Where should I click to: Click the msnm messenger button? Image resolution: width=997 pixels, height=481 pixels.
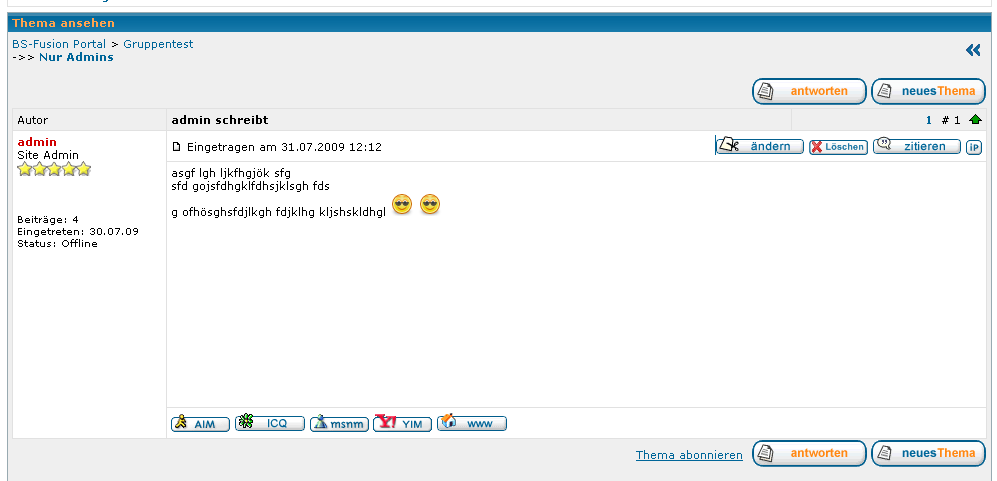340,423
